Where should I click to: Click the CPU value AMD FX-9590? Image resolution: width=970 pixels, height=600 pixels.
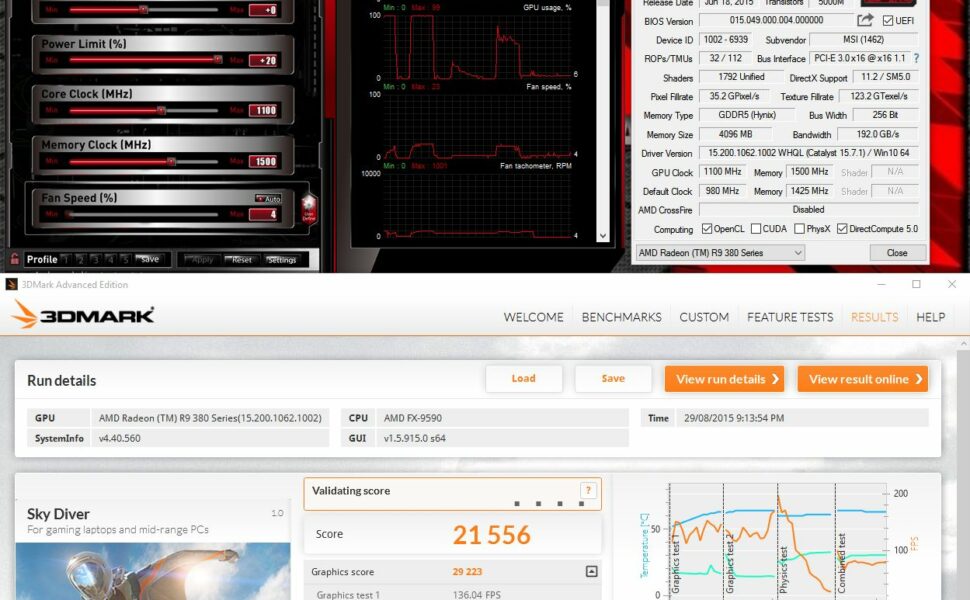413,418
